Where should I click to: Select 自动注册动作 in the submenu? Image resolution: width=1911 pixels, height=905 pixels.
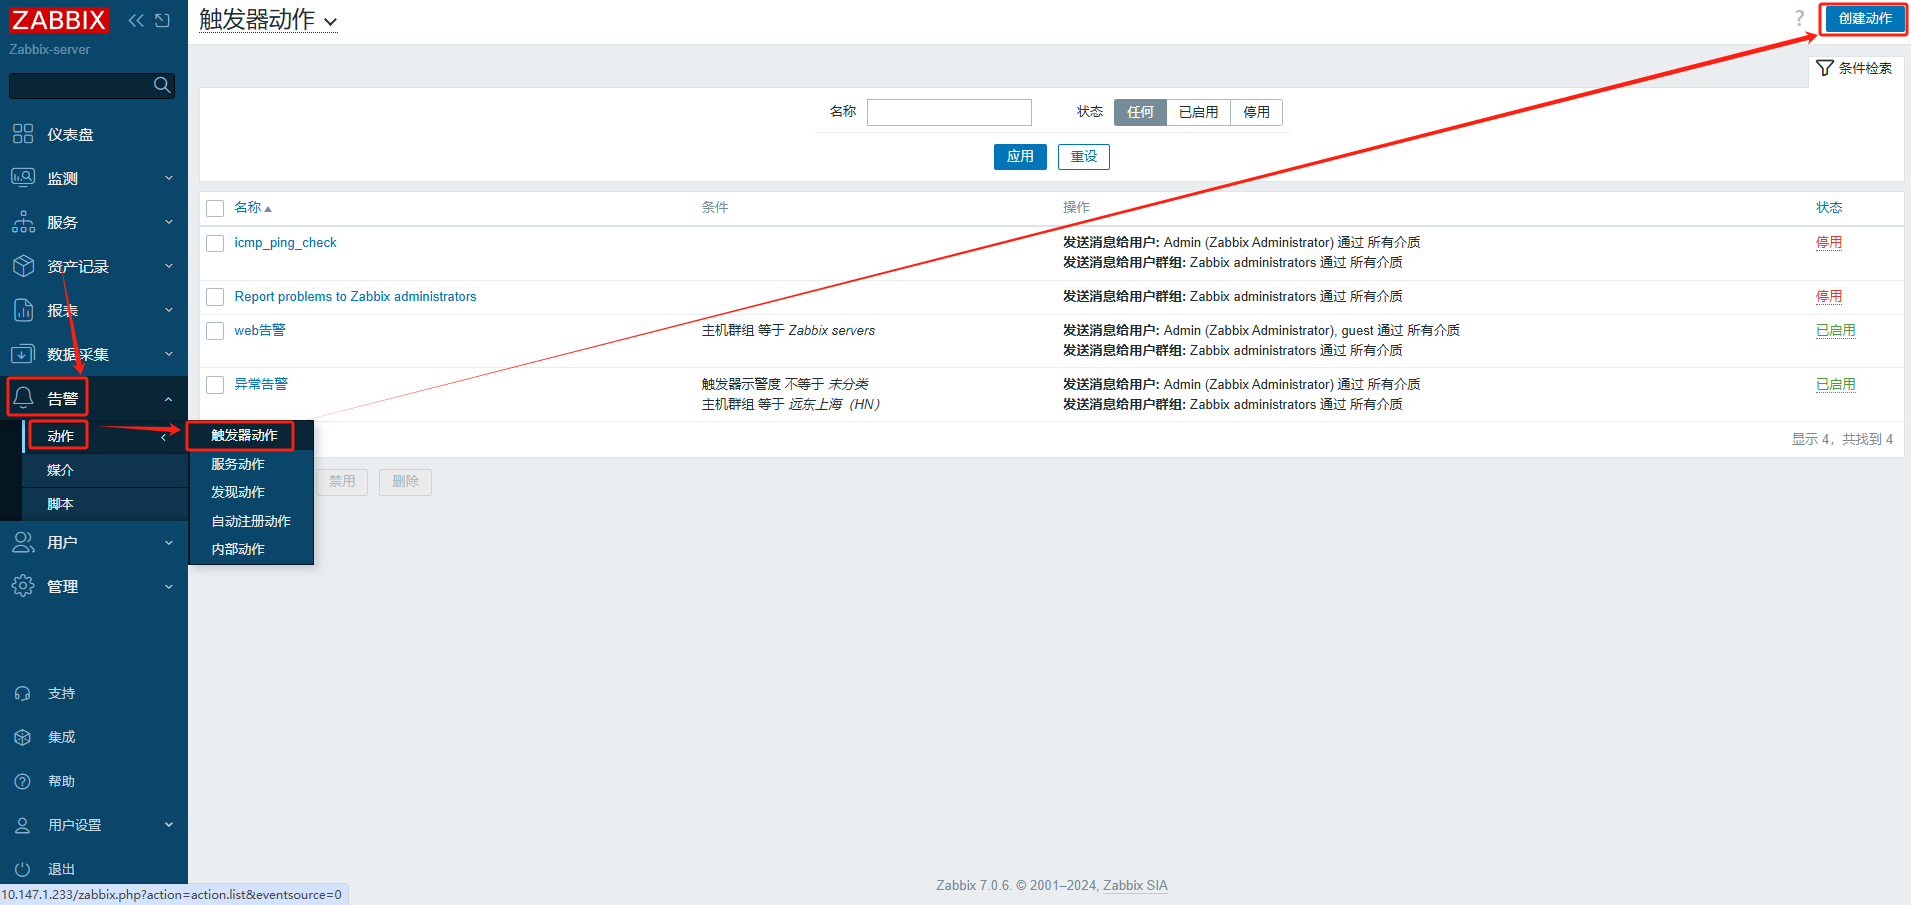click(251, 521)
